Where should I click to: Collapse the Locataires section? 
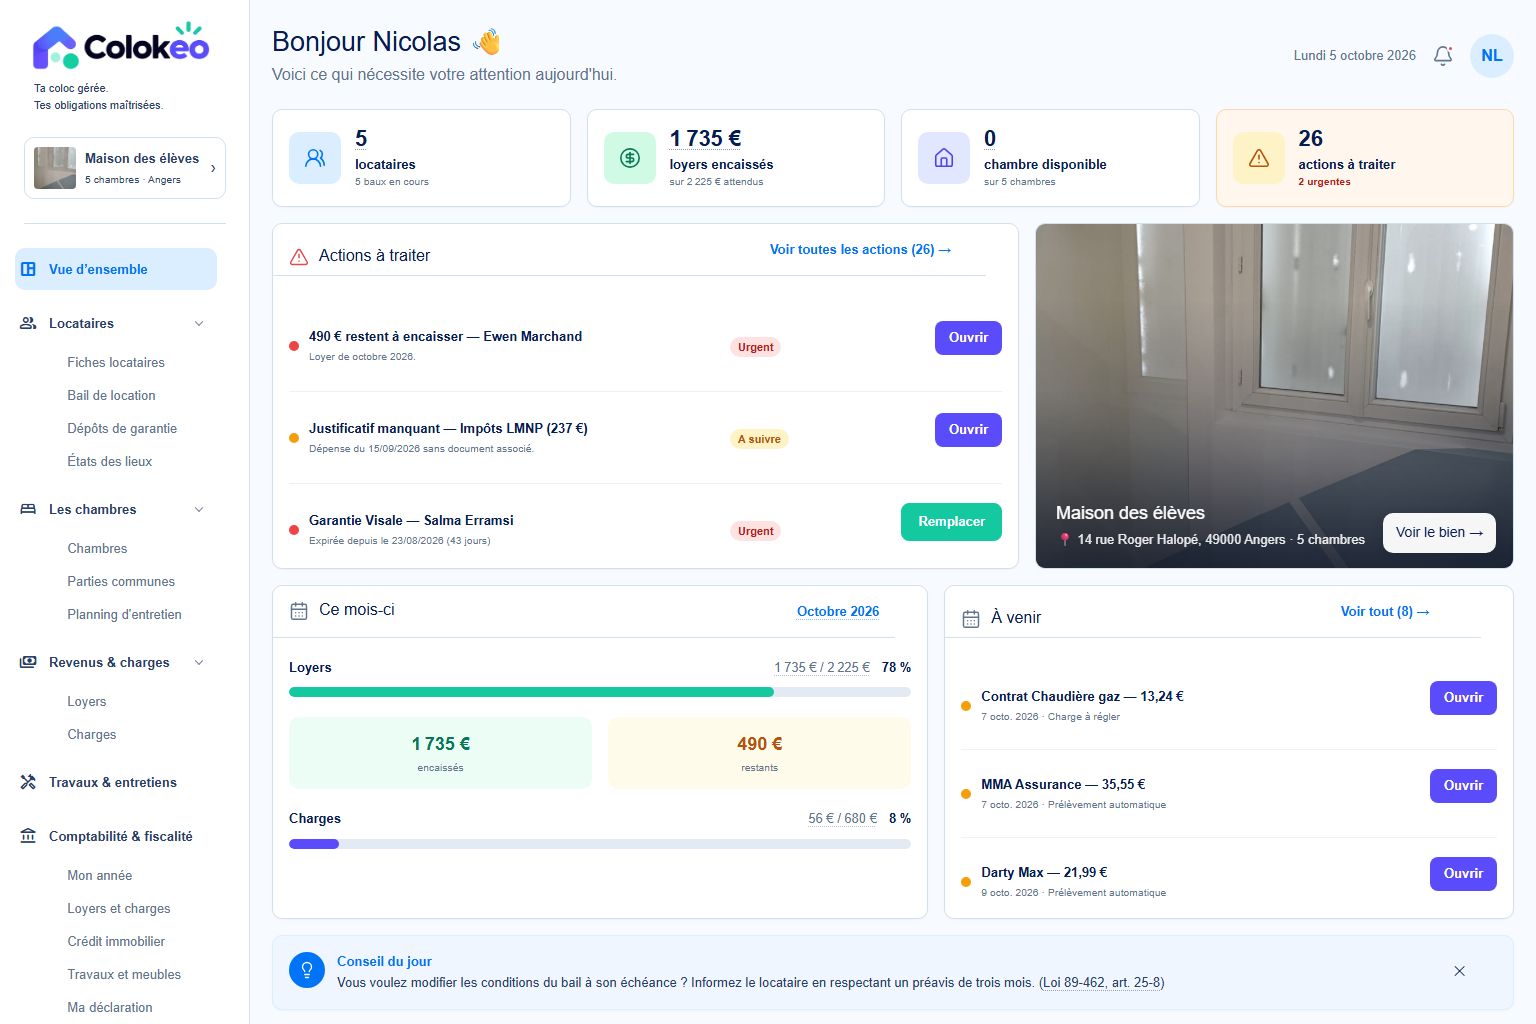(x=199, y=323)
